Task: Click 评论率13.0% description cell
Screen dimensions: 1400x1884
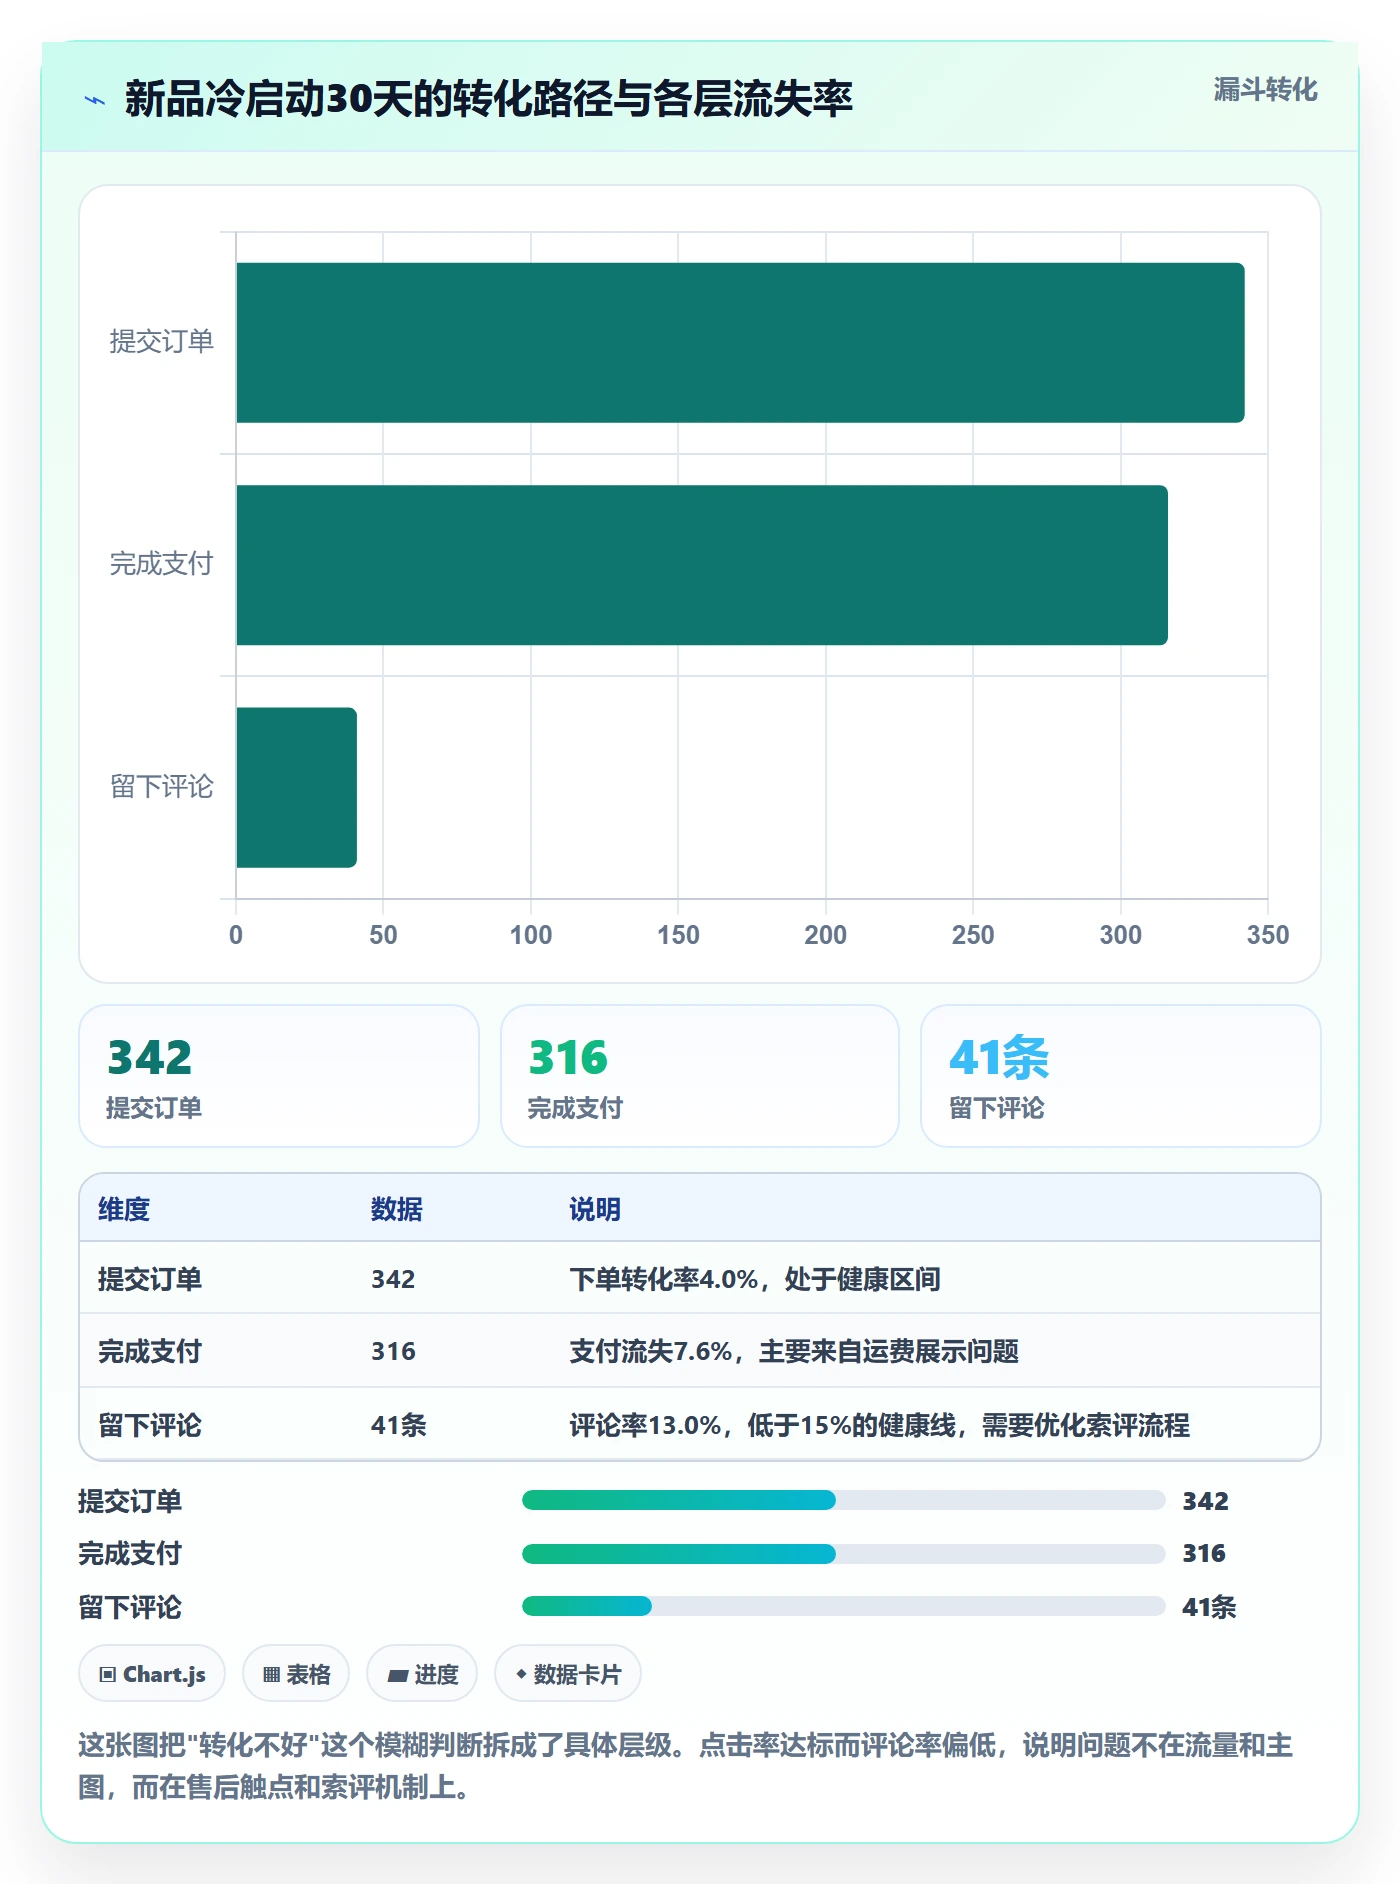Action: click(x=880, y=1425)
